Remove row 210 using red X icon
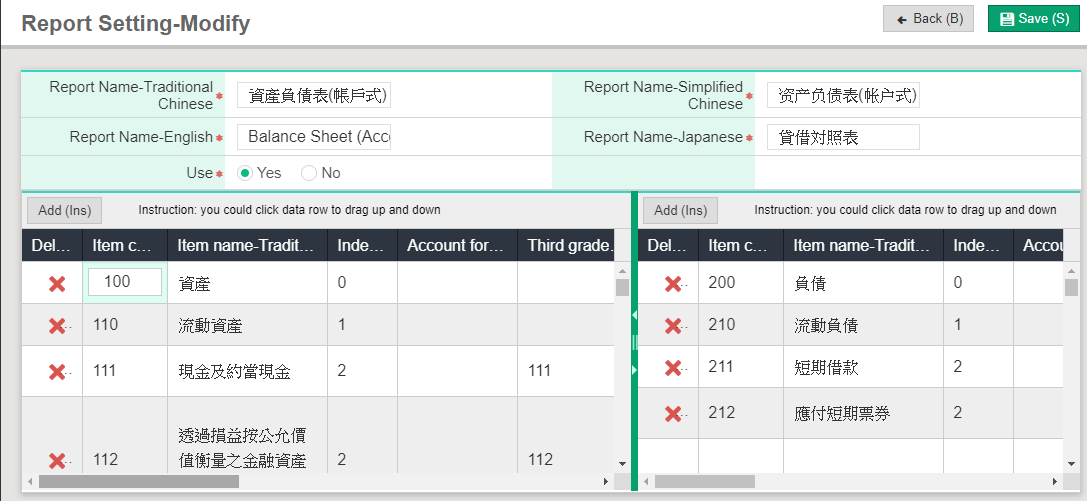This screenshot has height=501, width=1087. tap(673, 326)
